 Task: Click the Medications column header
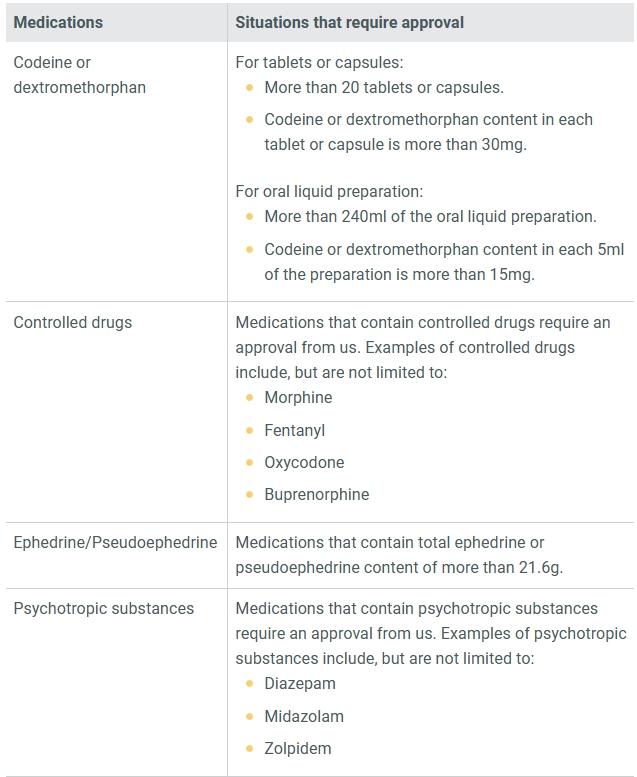pyautogui.click(x=58, y=22)
